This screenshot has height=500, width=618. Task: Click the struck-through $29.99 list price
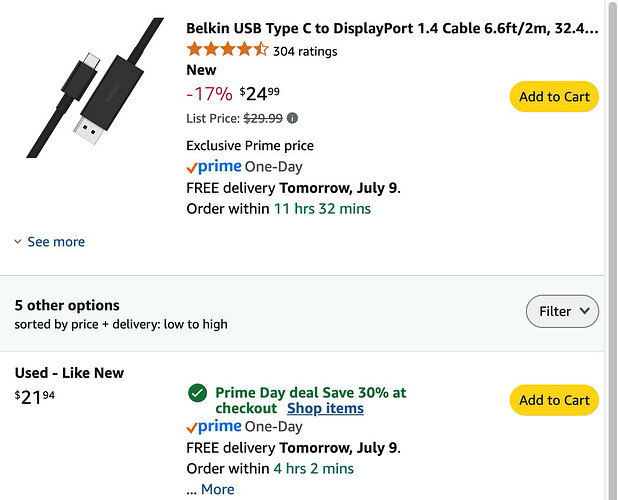263,118
